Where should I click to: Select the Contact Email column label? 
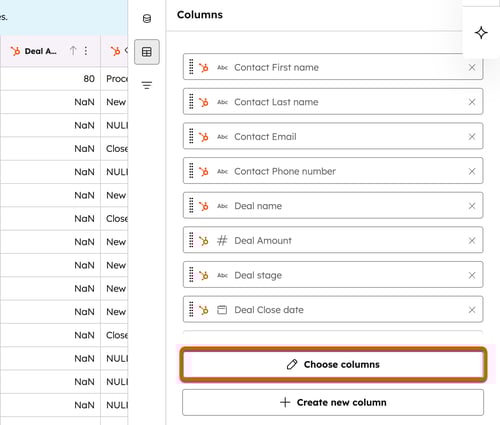point(265,137)
